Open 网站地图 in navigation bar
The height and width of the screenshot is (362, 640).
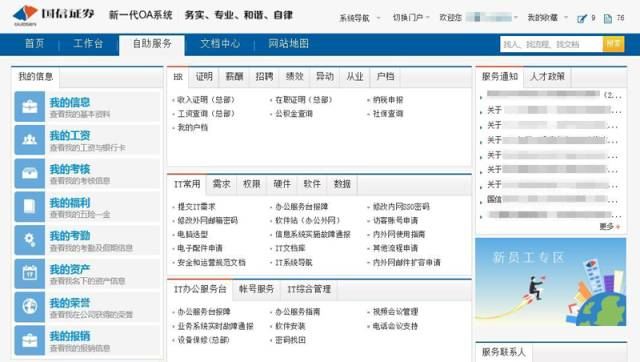pos(288,44)
